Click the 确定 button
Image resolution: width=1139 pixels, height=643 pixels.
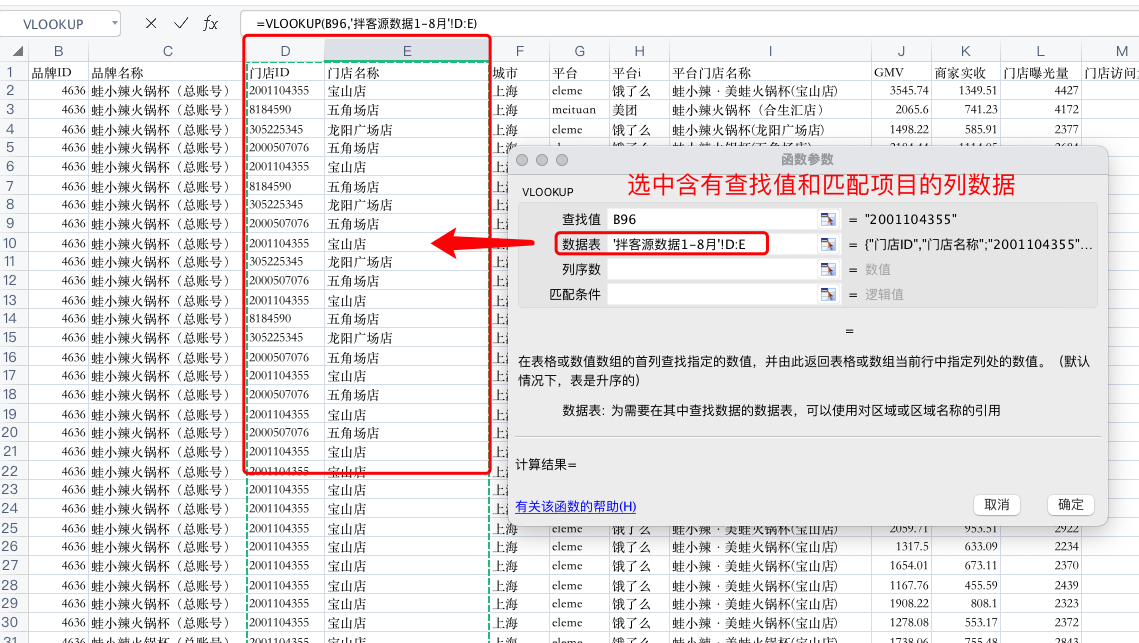tap(1071, 504)
